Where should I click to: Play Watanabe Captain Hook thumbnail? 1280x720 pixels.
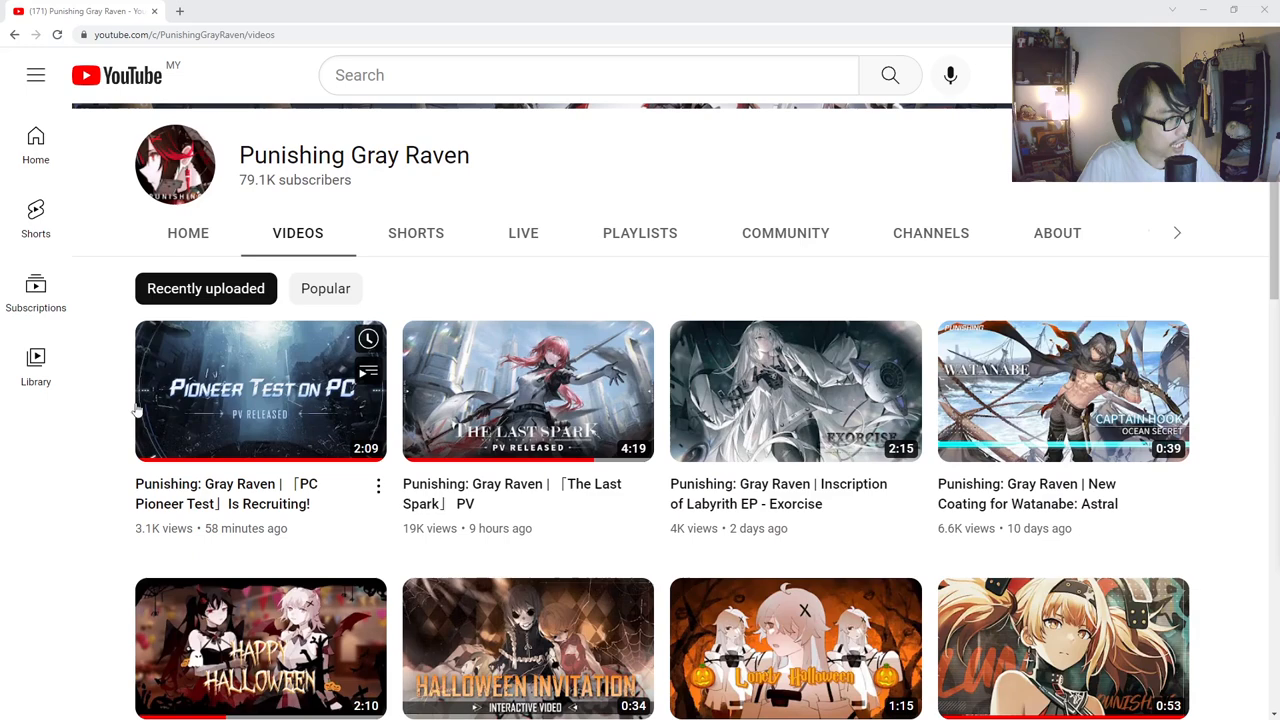[1063, 391]
